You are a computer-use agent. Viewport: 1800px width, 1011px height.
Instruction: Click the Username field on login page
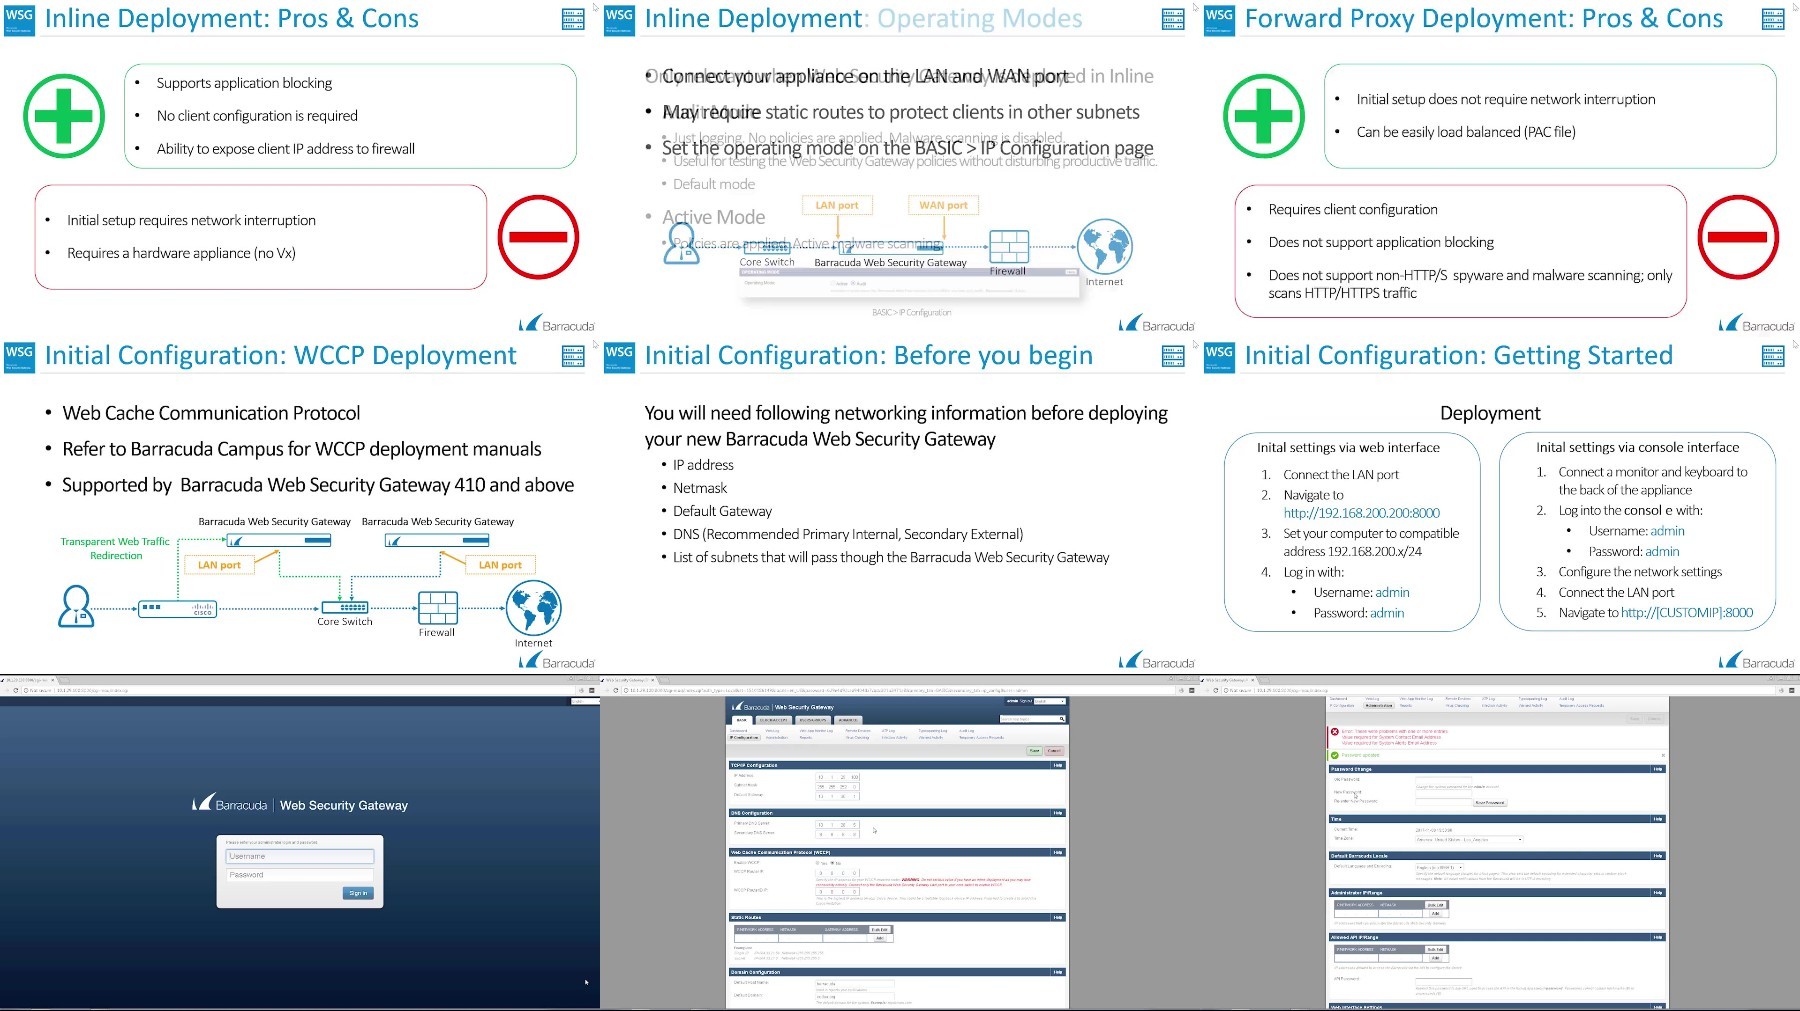click(300, 856)
